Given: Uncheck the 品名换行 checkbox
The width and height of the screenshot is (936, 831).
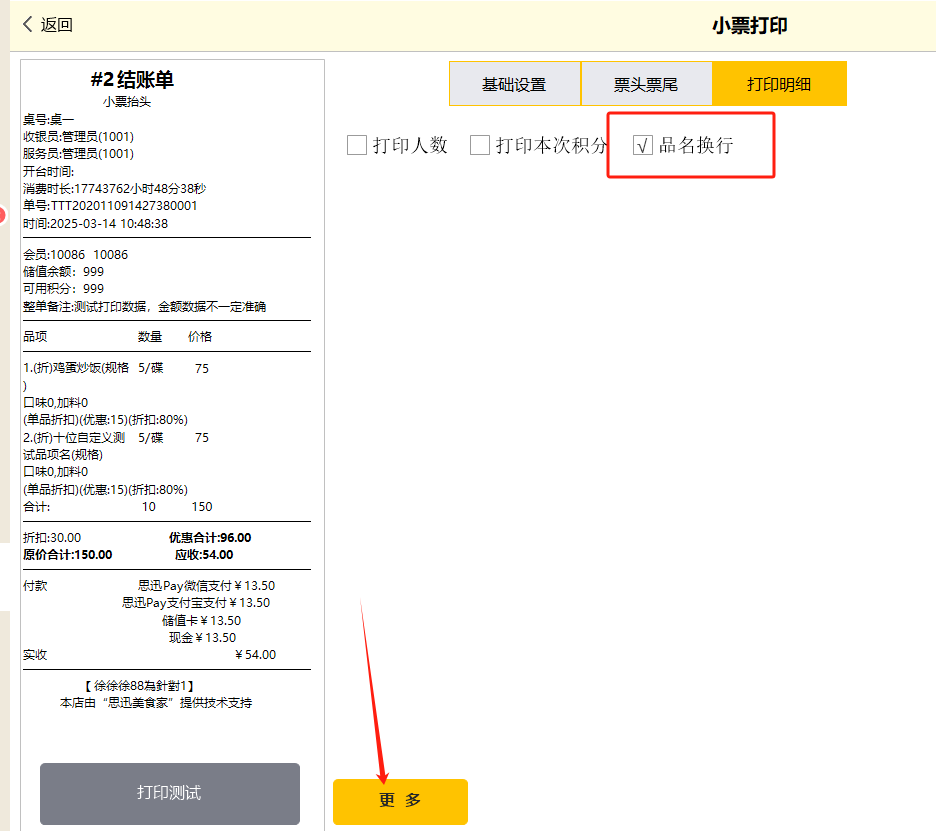Looking at the screenshot, I should [644, 146].
